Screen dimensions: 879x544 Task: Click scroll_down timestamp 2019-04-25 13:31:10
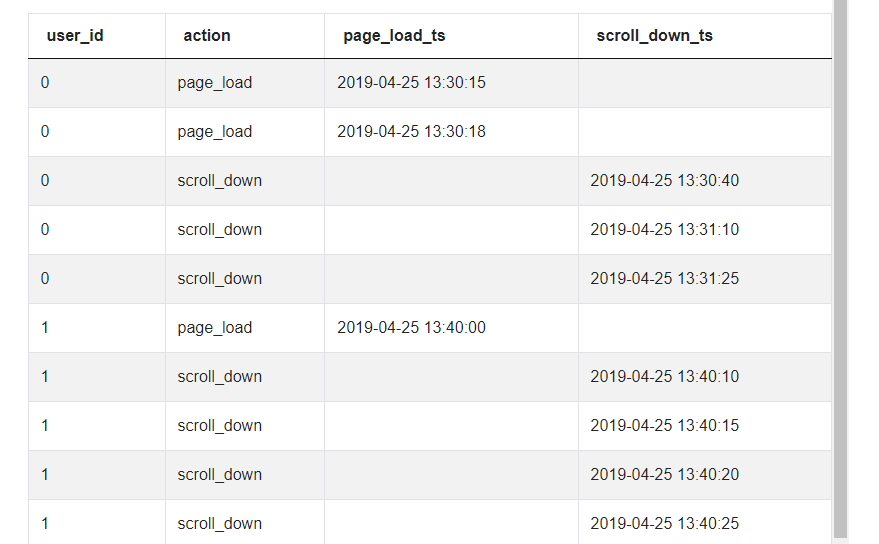point(664,229)
